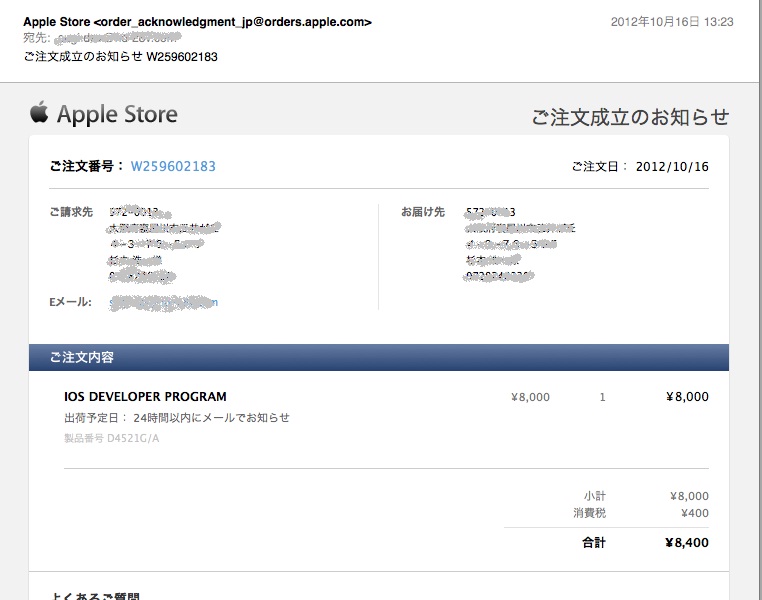Screen dimensions: 762x600
Task: Click the Apple Store header text
Action: [x=117, y=114]
